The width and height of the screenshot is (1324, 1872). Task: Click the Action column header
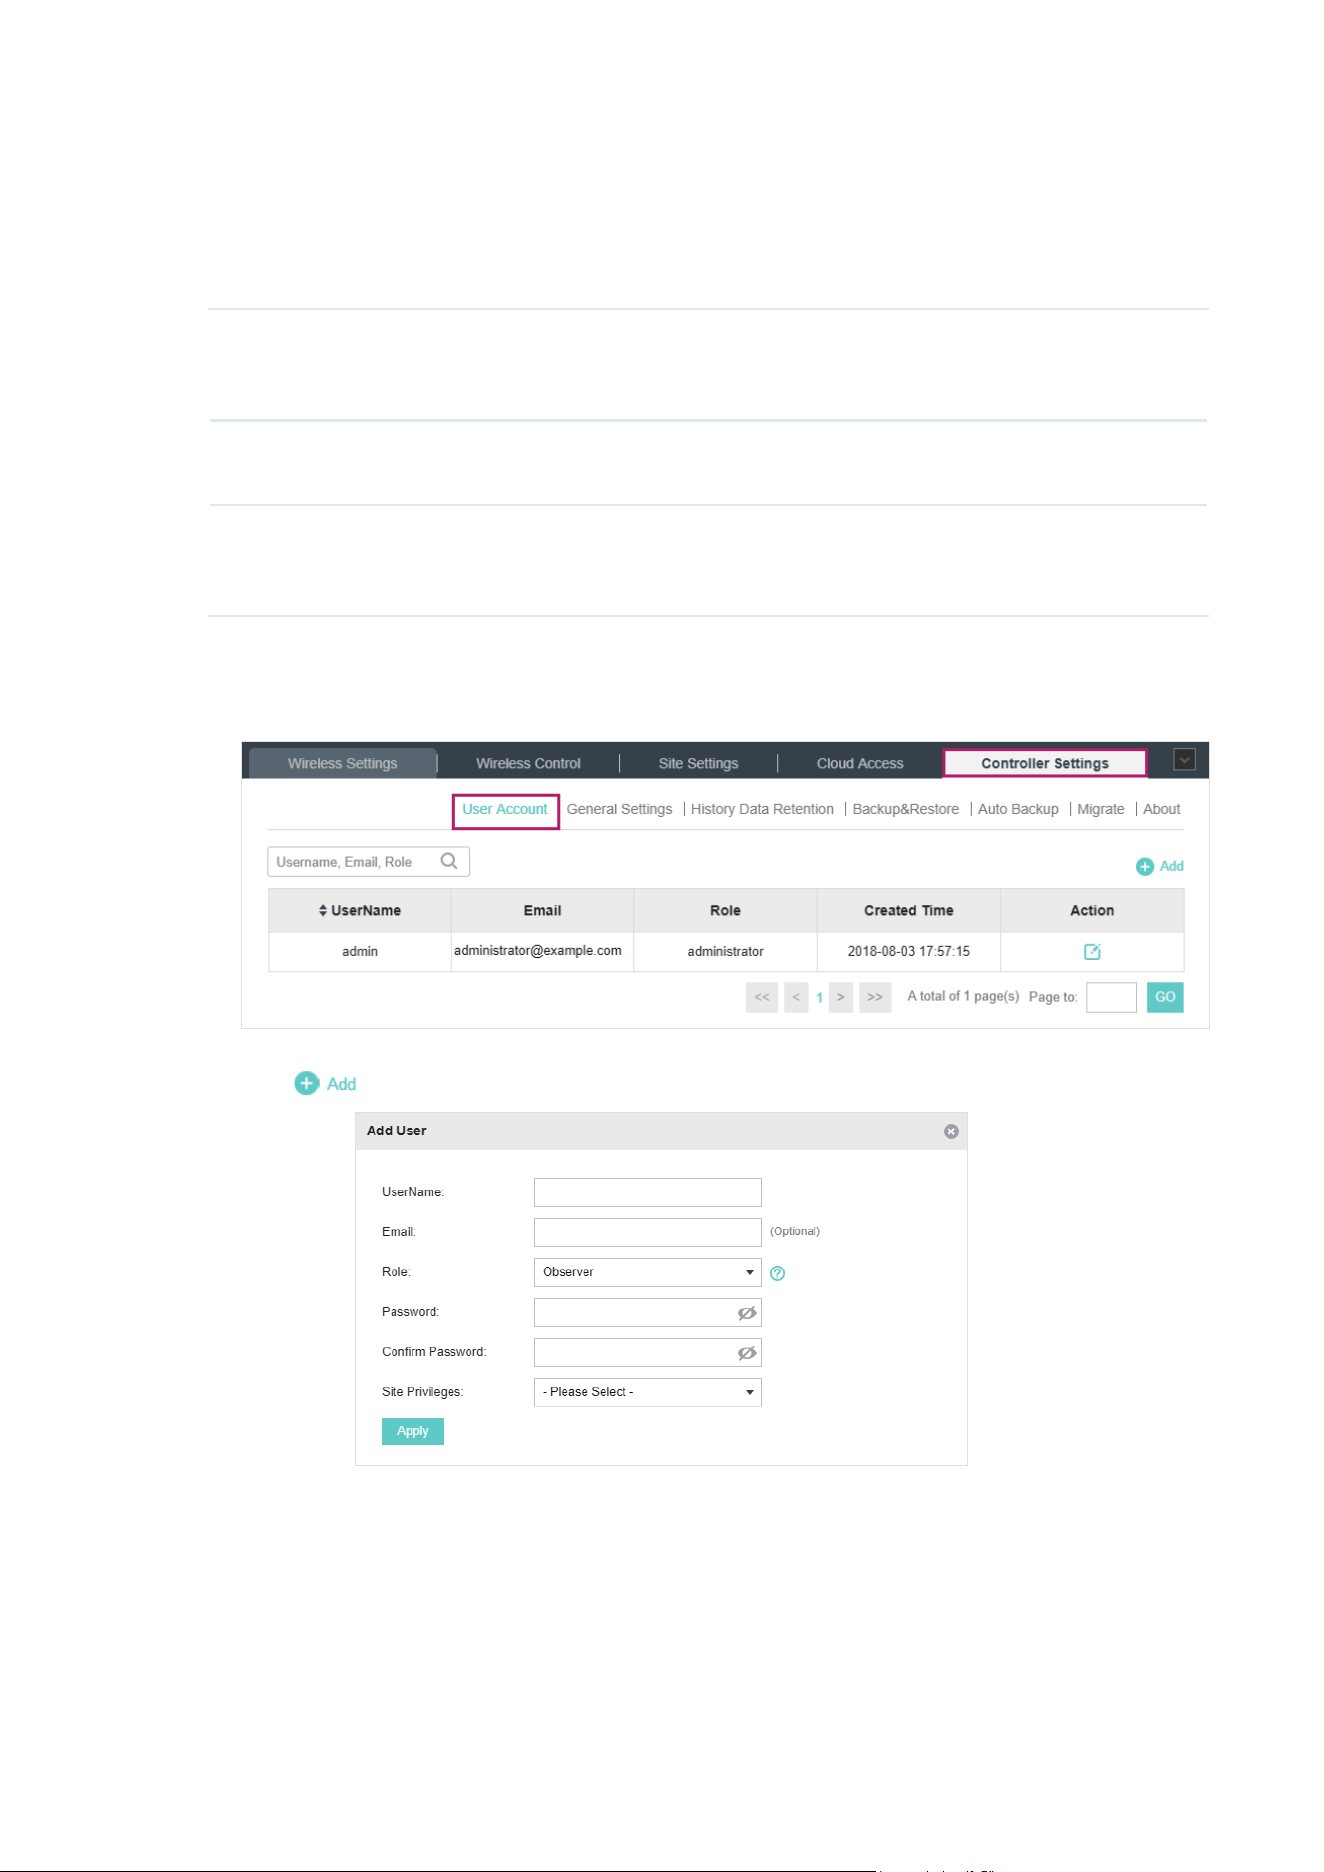(1092, 910)
